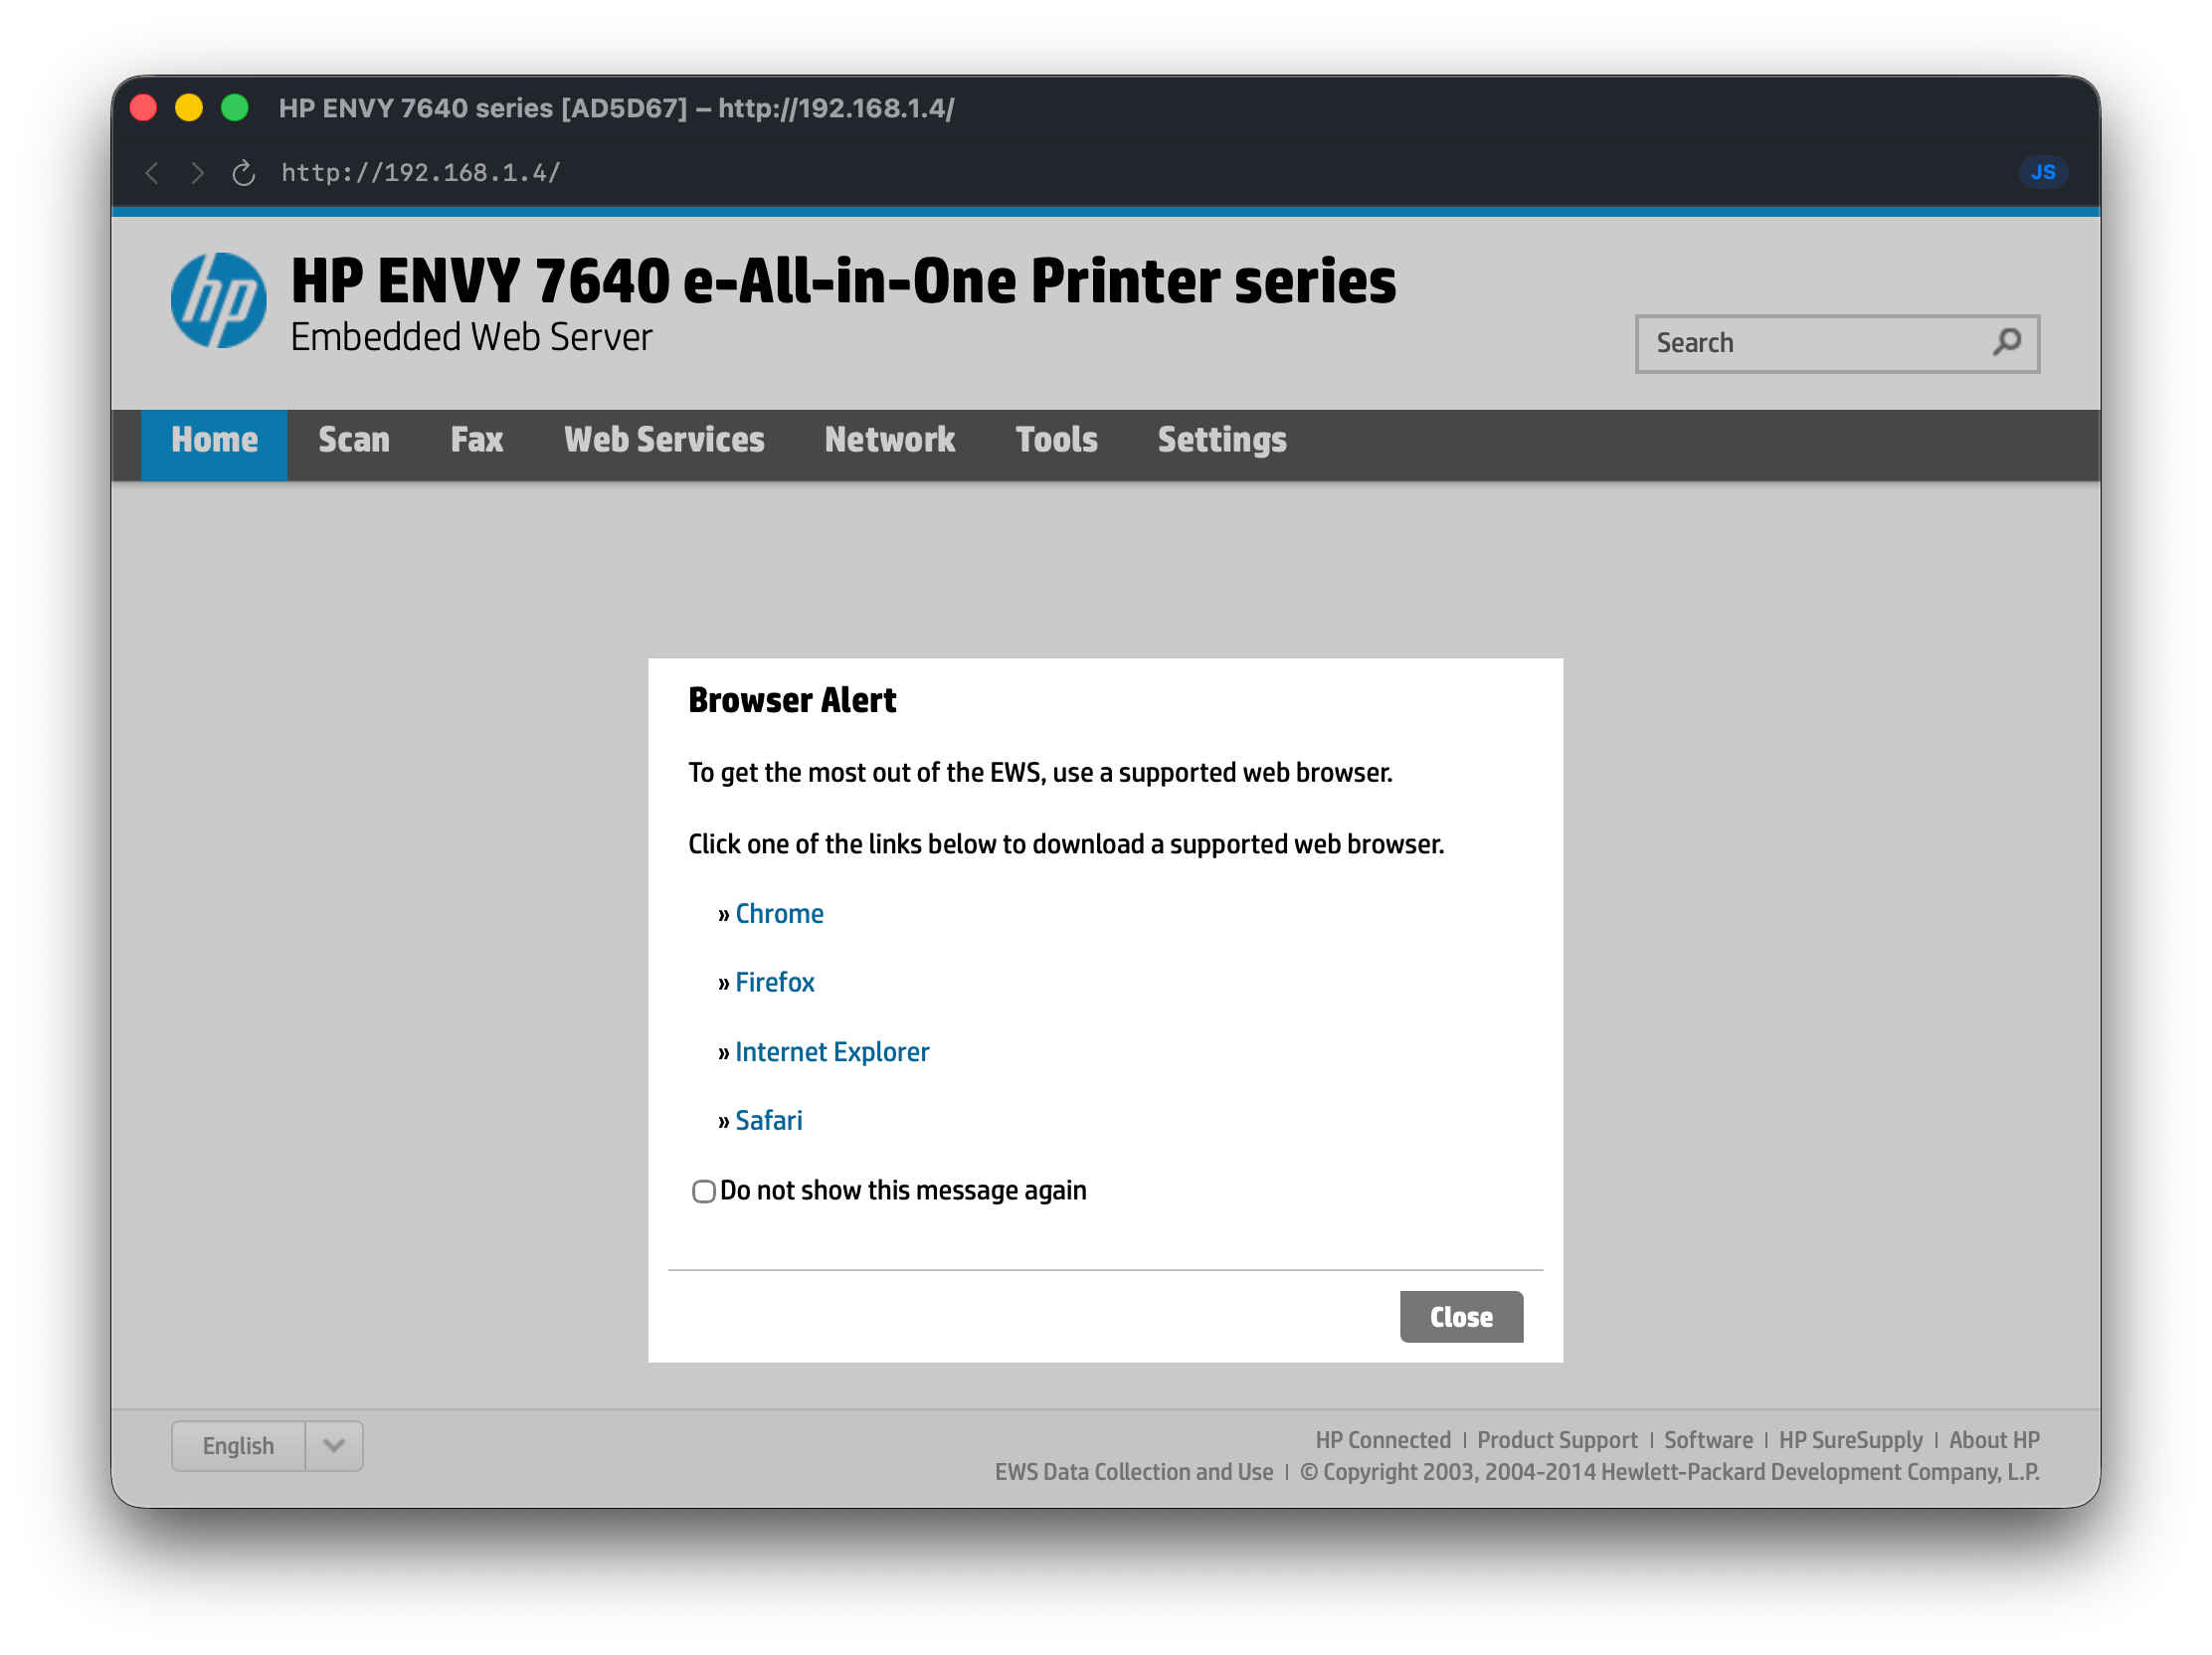Image resolution: width=2212 pixels, height=1655 pixels.
Task: Click the search magnifier icon
Action: 2006,342
